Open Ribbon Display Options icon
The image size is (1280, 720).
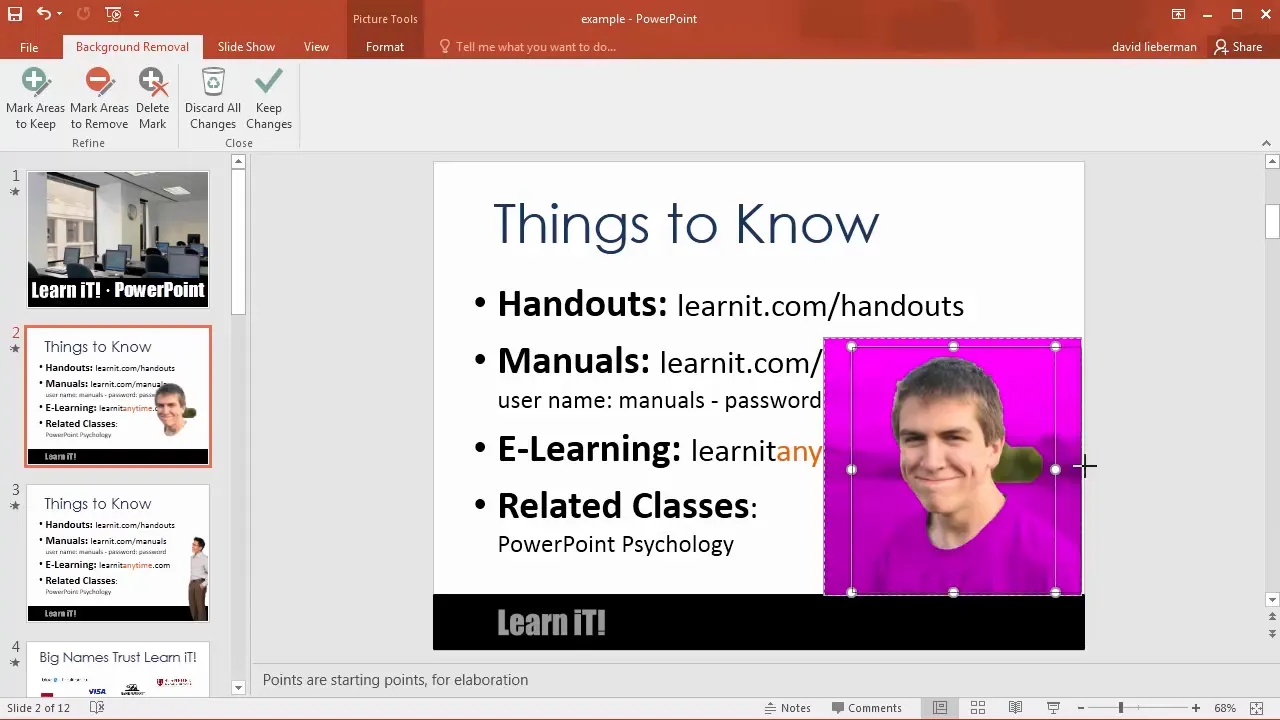click(1179, 14)
